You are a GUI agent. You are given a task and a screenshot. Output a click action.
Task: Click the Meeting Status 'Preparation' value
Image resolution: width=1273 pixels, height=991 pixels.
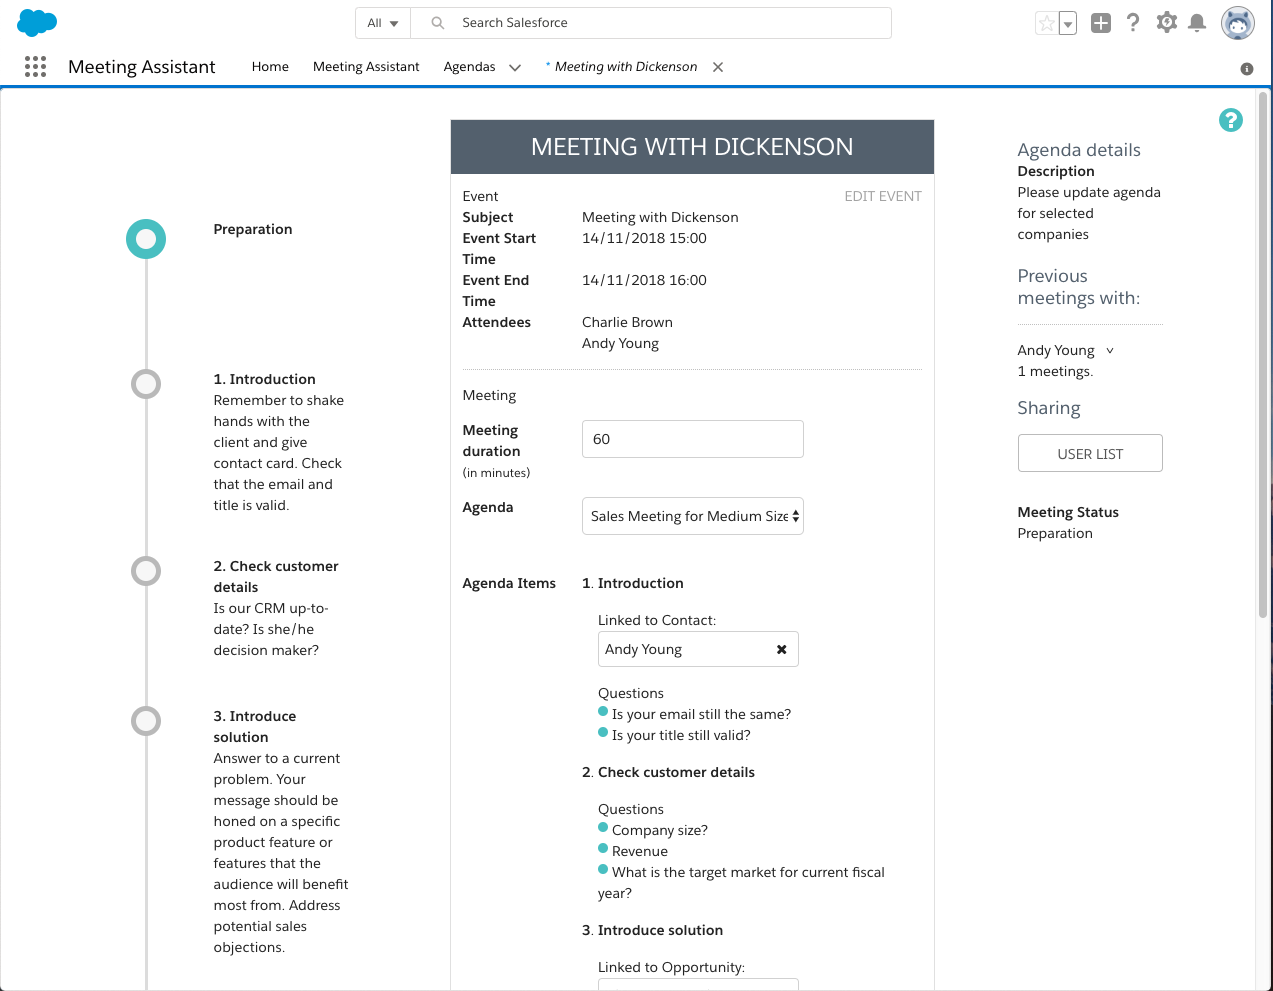point(1055,533)
